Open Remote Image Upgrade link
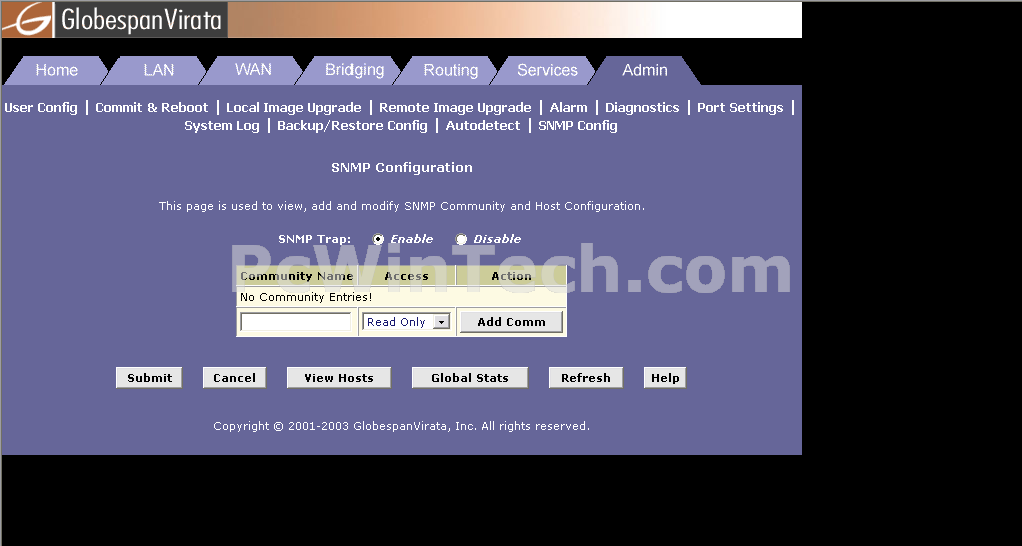Screen dimensions: 1022x546 (x=455, y=108)
